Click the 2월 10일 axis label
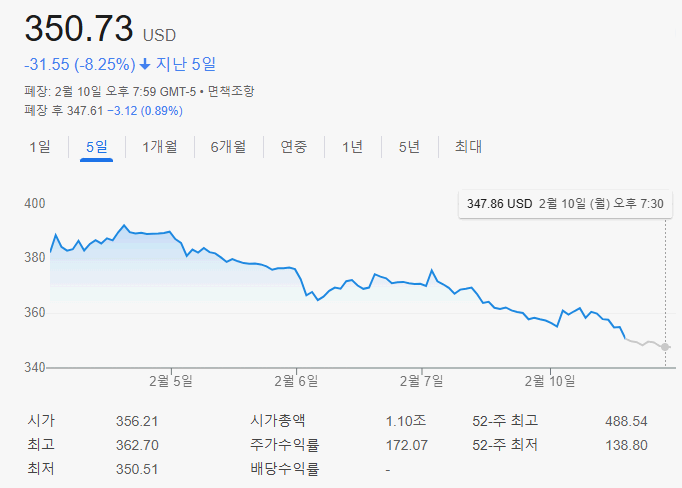 point(550,381)
